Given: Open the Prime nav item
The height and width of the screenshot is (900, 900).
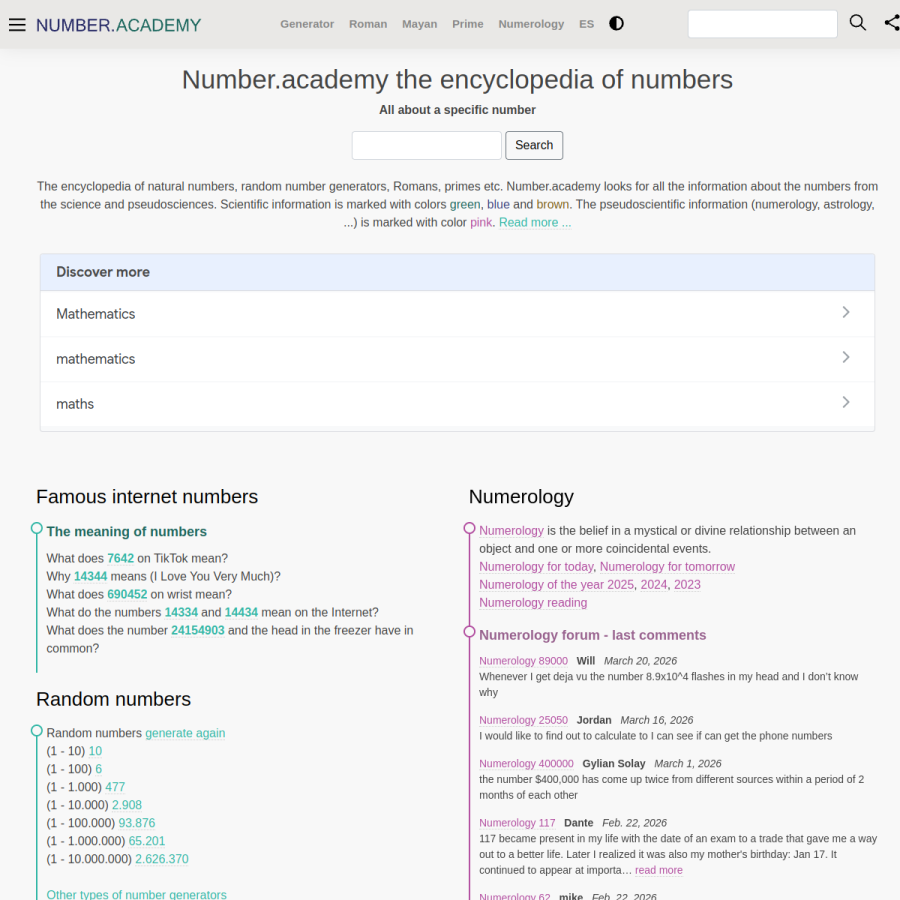Looking at the screenshot, I should point(468,24).
